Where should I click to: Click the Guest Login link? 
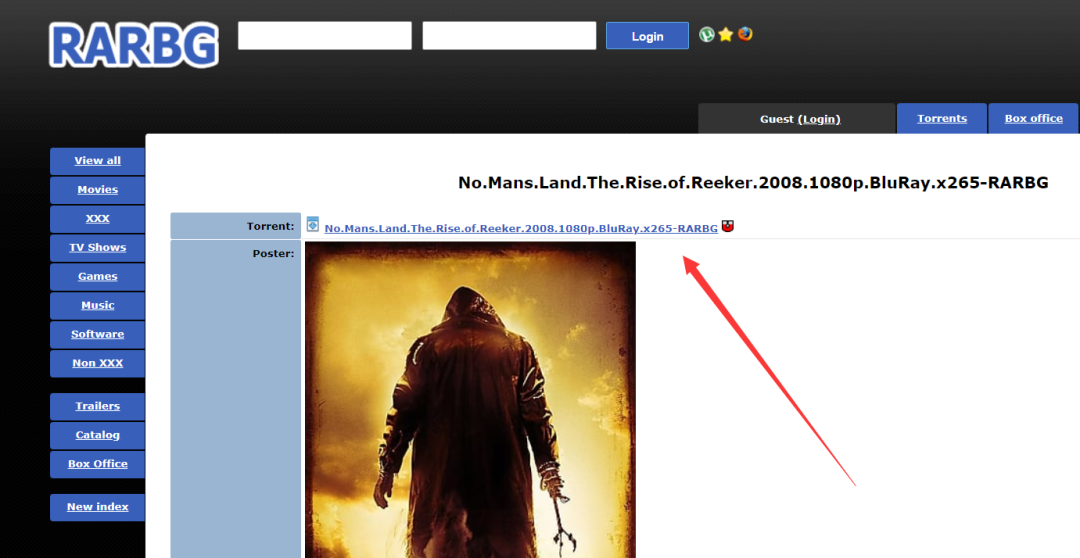coord(819,119)
